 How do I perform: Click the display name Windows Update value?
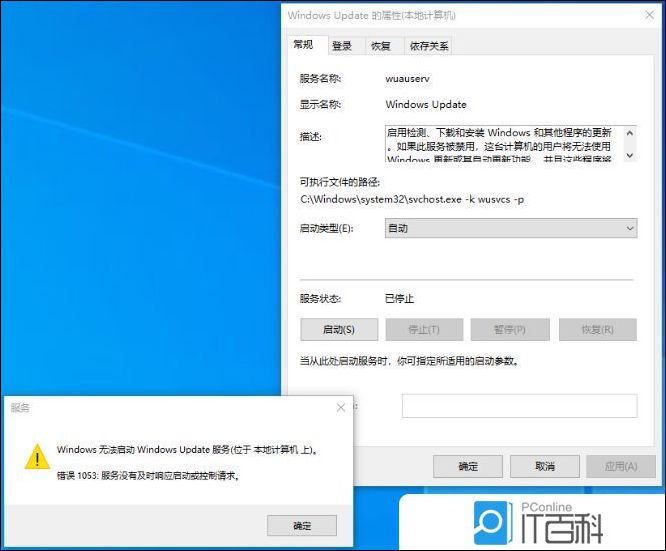426,105
